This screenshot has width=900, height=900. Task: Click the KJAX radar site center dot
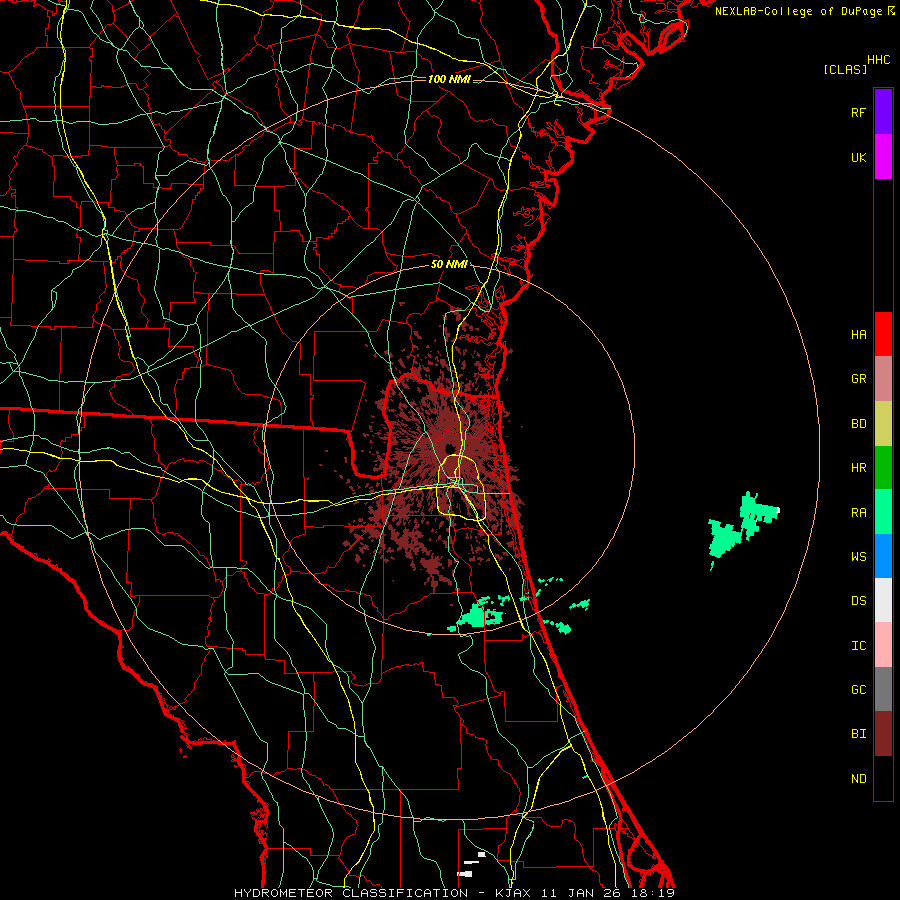point(449,447)
